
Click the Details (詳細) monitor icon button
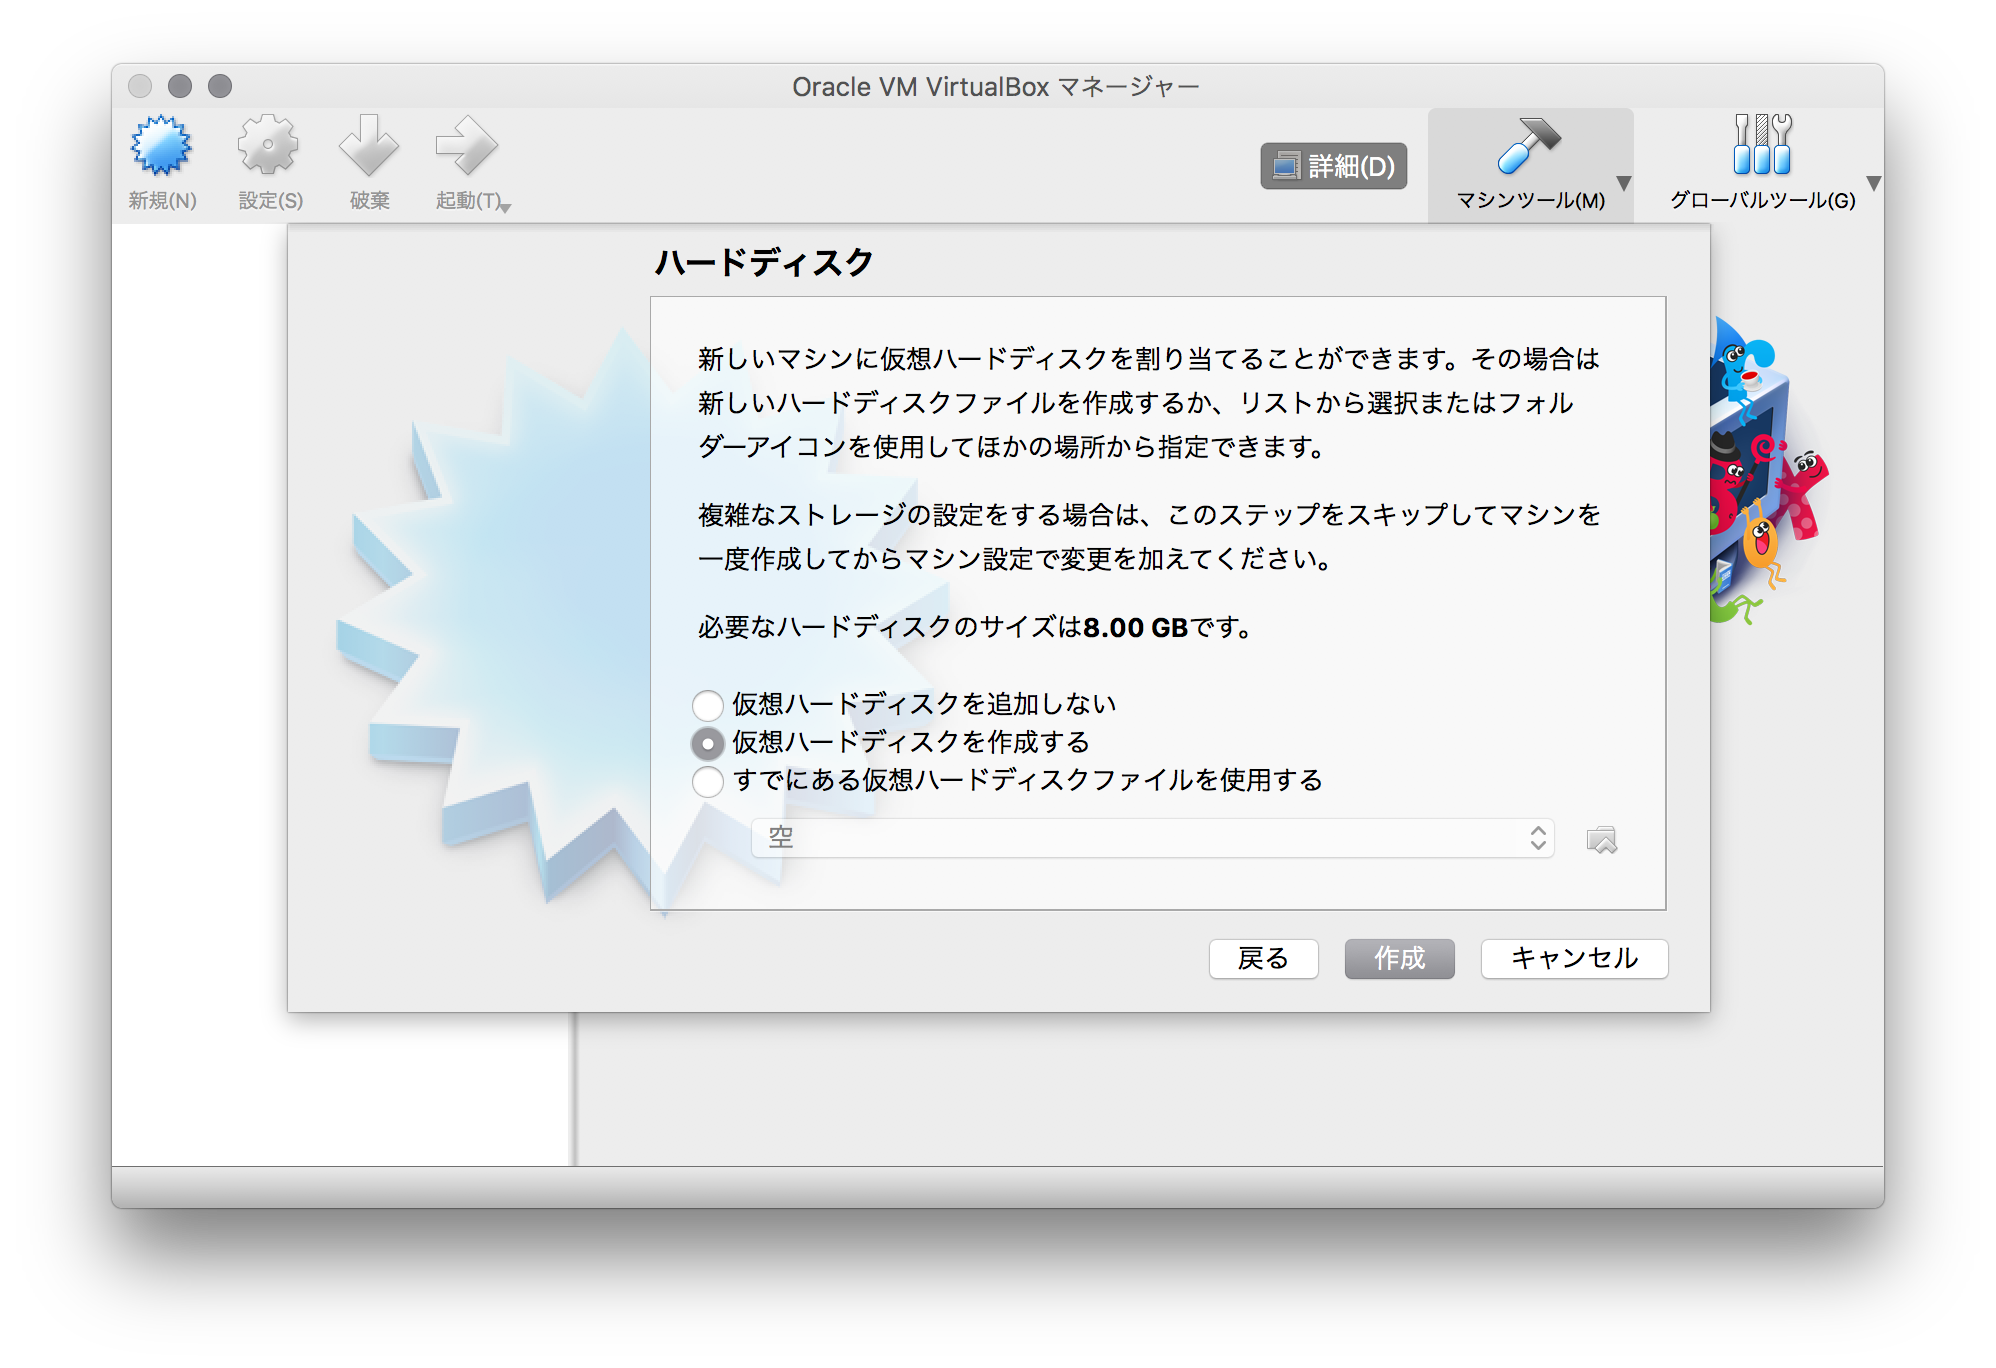(1333, 166)
